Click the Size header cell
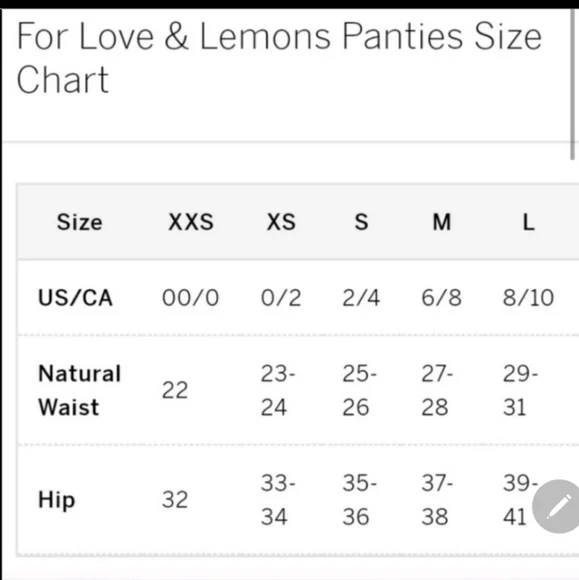 79,222
